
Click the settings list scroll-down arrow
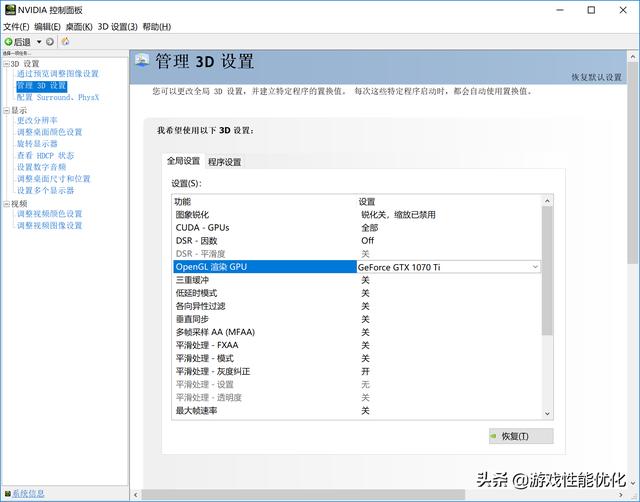coord(547,413)
